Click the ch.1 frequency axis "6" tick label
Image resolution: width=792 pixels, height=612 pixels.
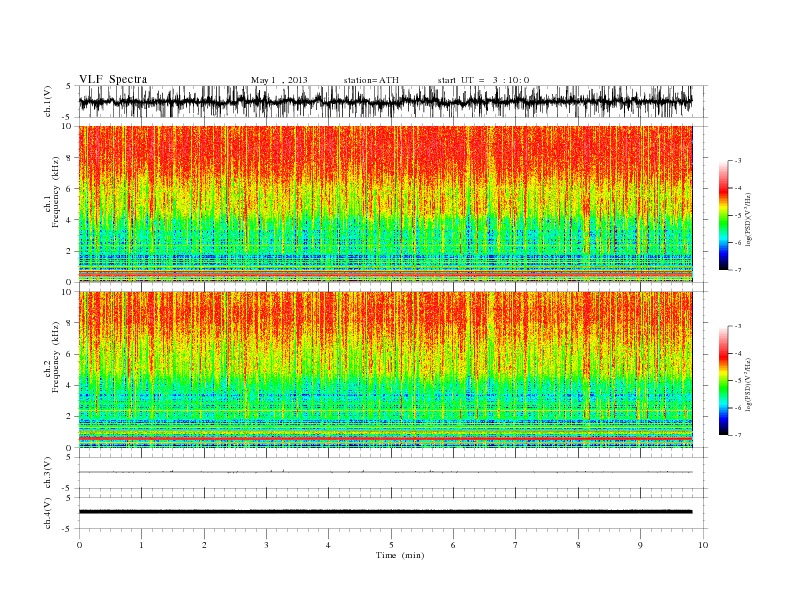pyautogui.click(x=69, y=189)
